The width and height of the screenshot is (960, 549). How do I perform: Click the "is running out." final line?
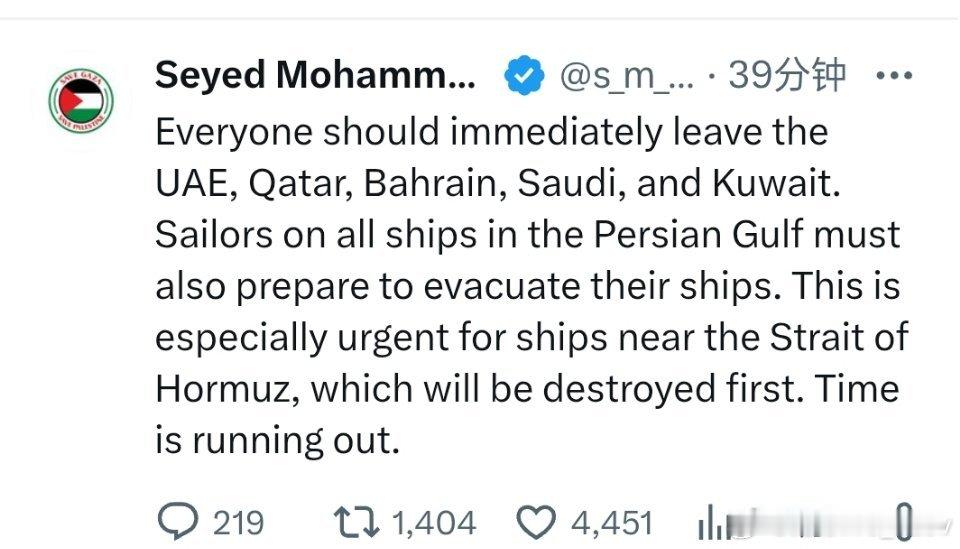pyautogui.click(x=277, y=440)
